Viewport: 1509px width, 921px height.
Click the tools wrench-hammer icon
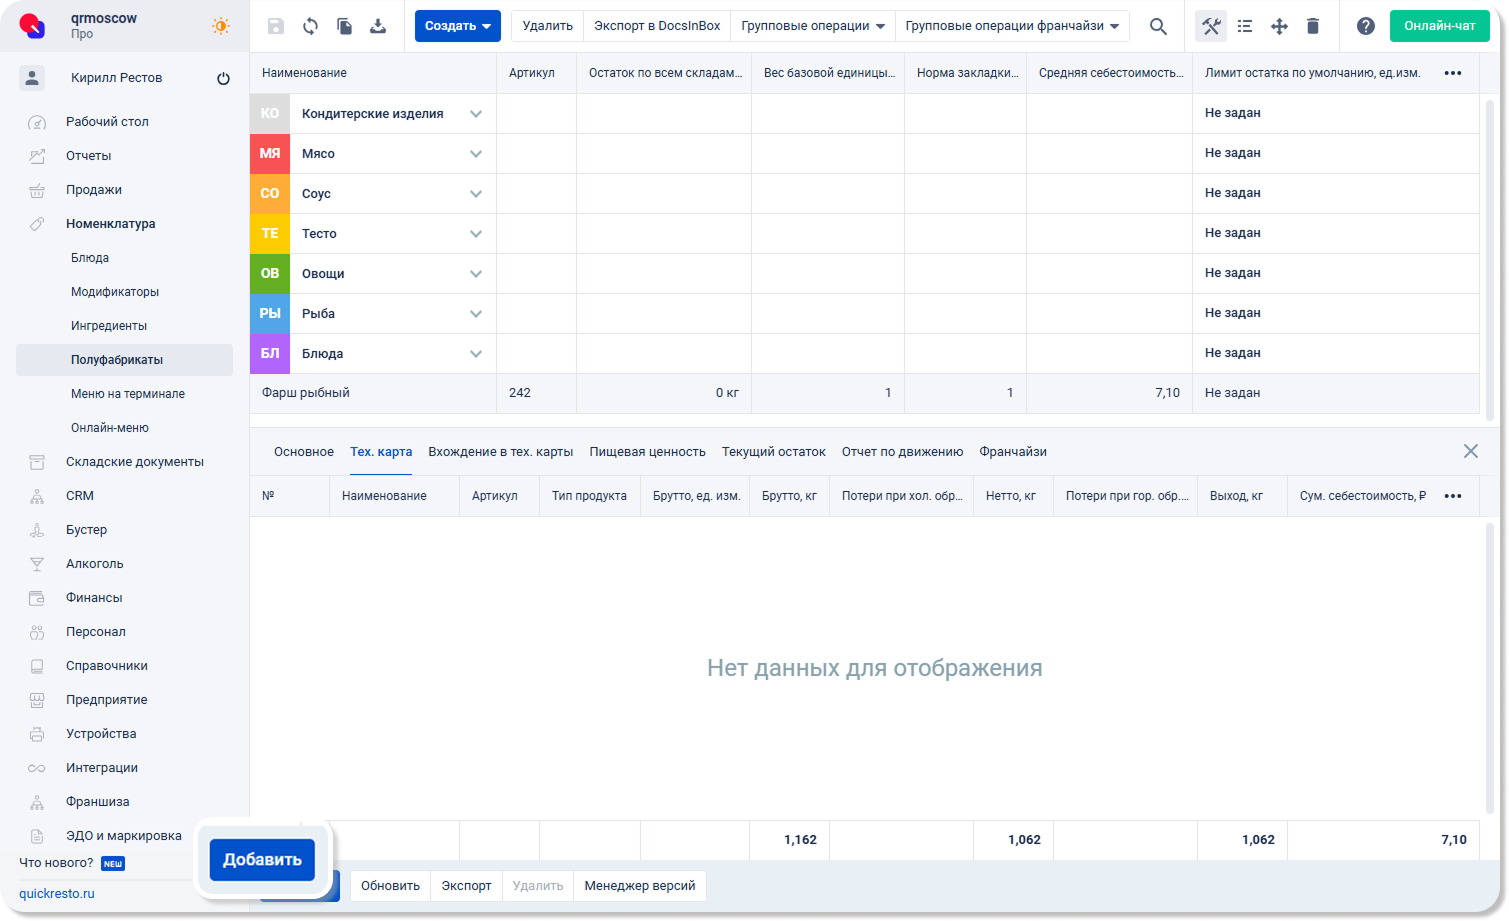[x=1211, y=26]
